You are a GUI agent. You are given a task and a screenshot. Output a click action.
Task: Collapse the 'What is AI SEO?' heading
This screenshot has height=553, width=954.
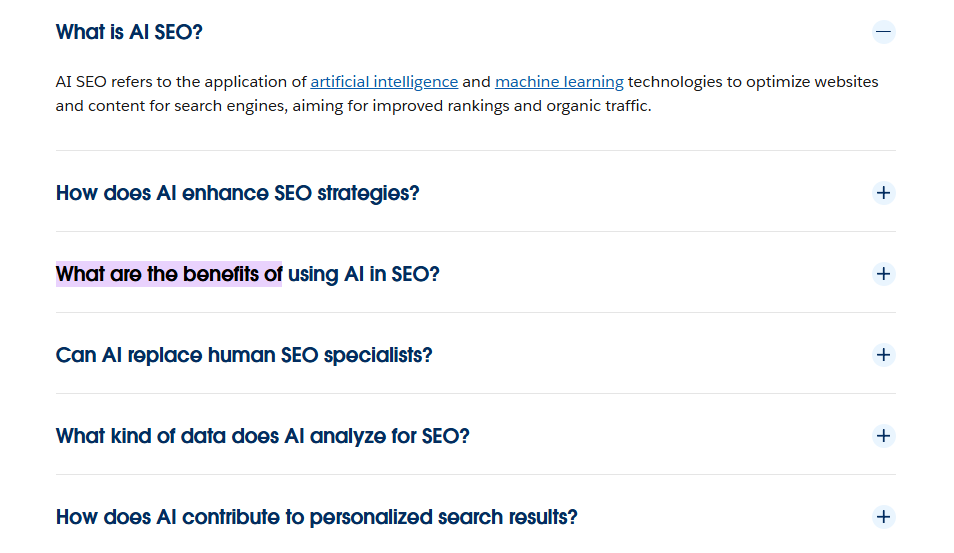click(x=129, y=32)
